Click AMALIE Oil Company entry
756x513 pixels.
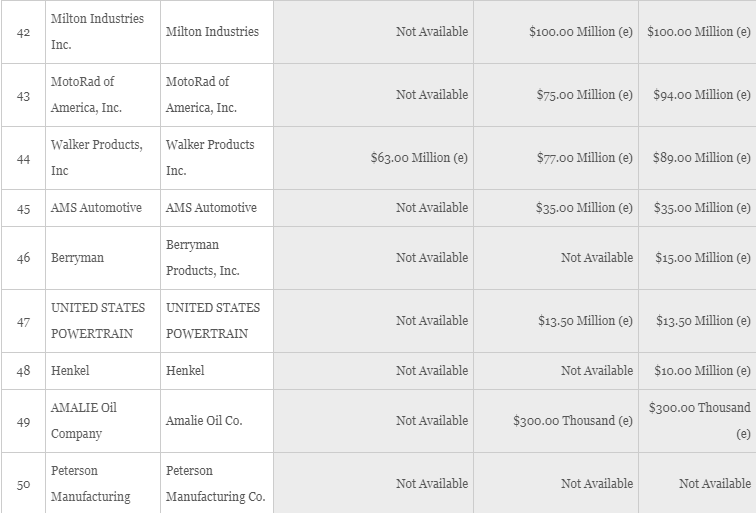pos(84,421)
